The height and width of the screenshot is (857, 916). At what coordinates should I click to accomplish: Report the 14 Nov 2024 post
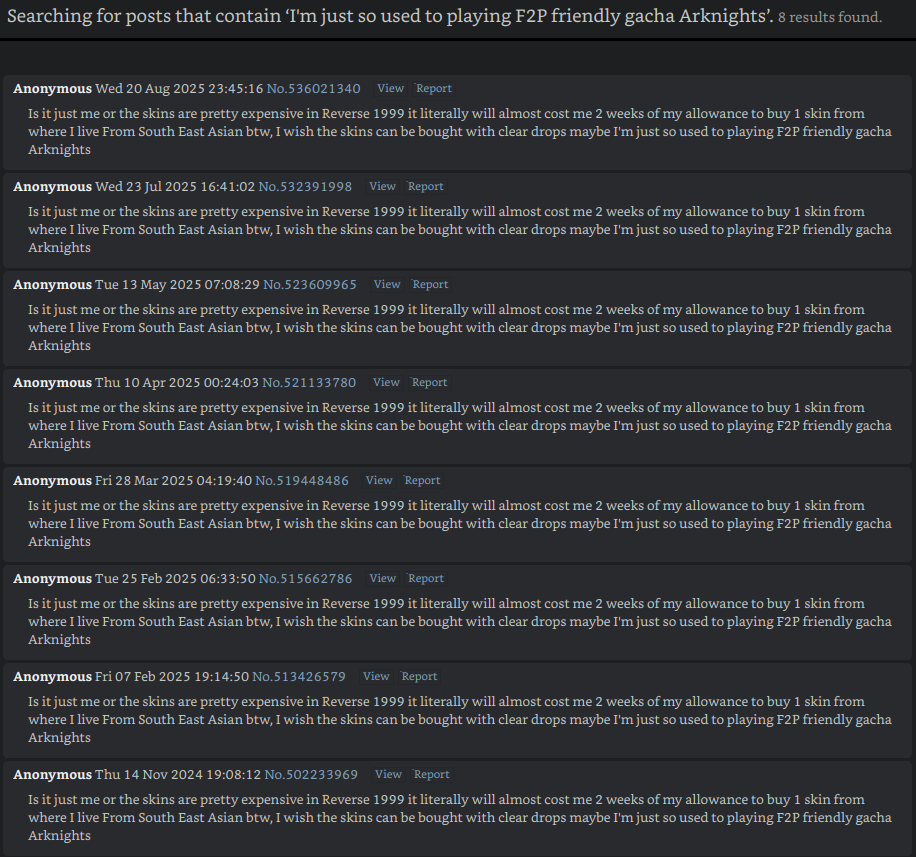[431, 774]
